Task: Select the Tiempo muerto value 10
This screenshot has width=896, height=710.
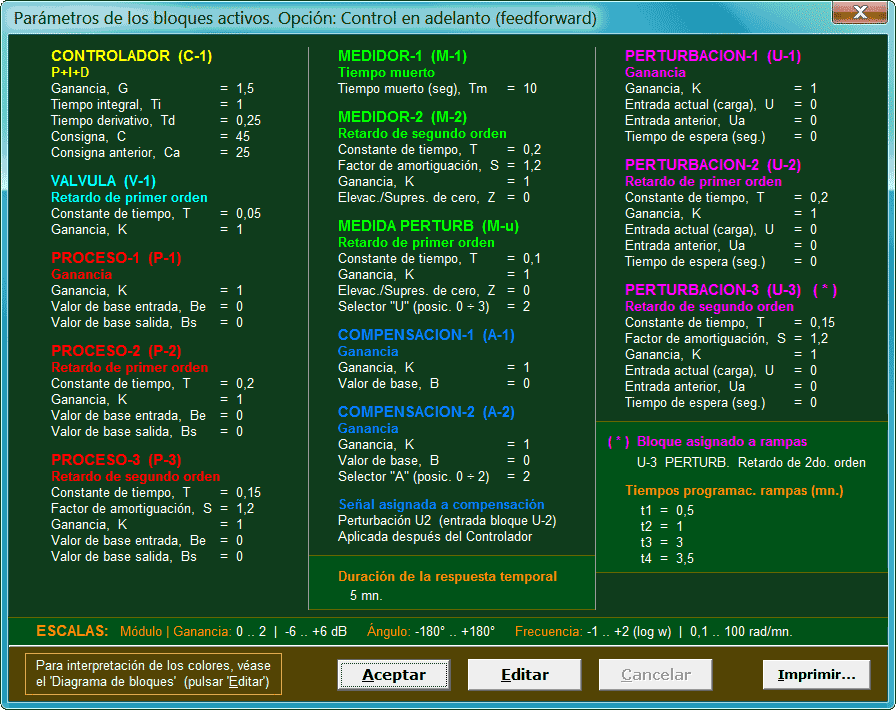Action: [530, 89]
